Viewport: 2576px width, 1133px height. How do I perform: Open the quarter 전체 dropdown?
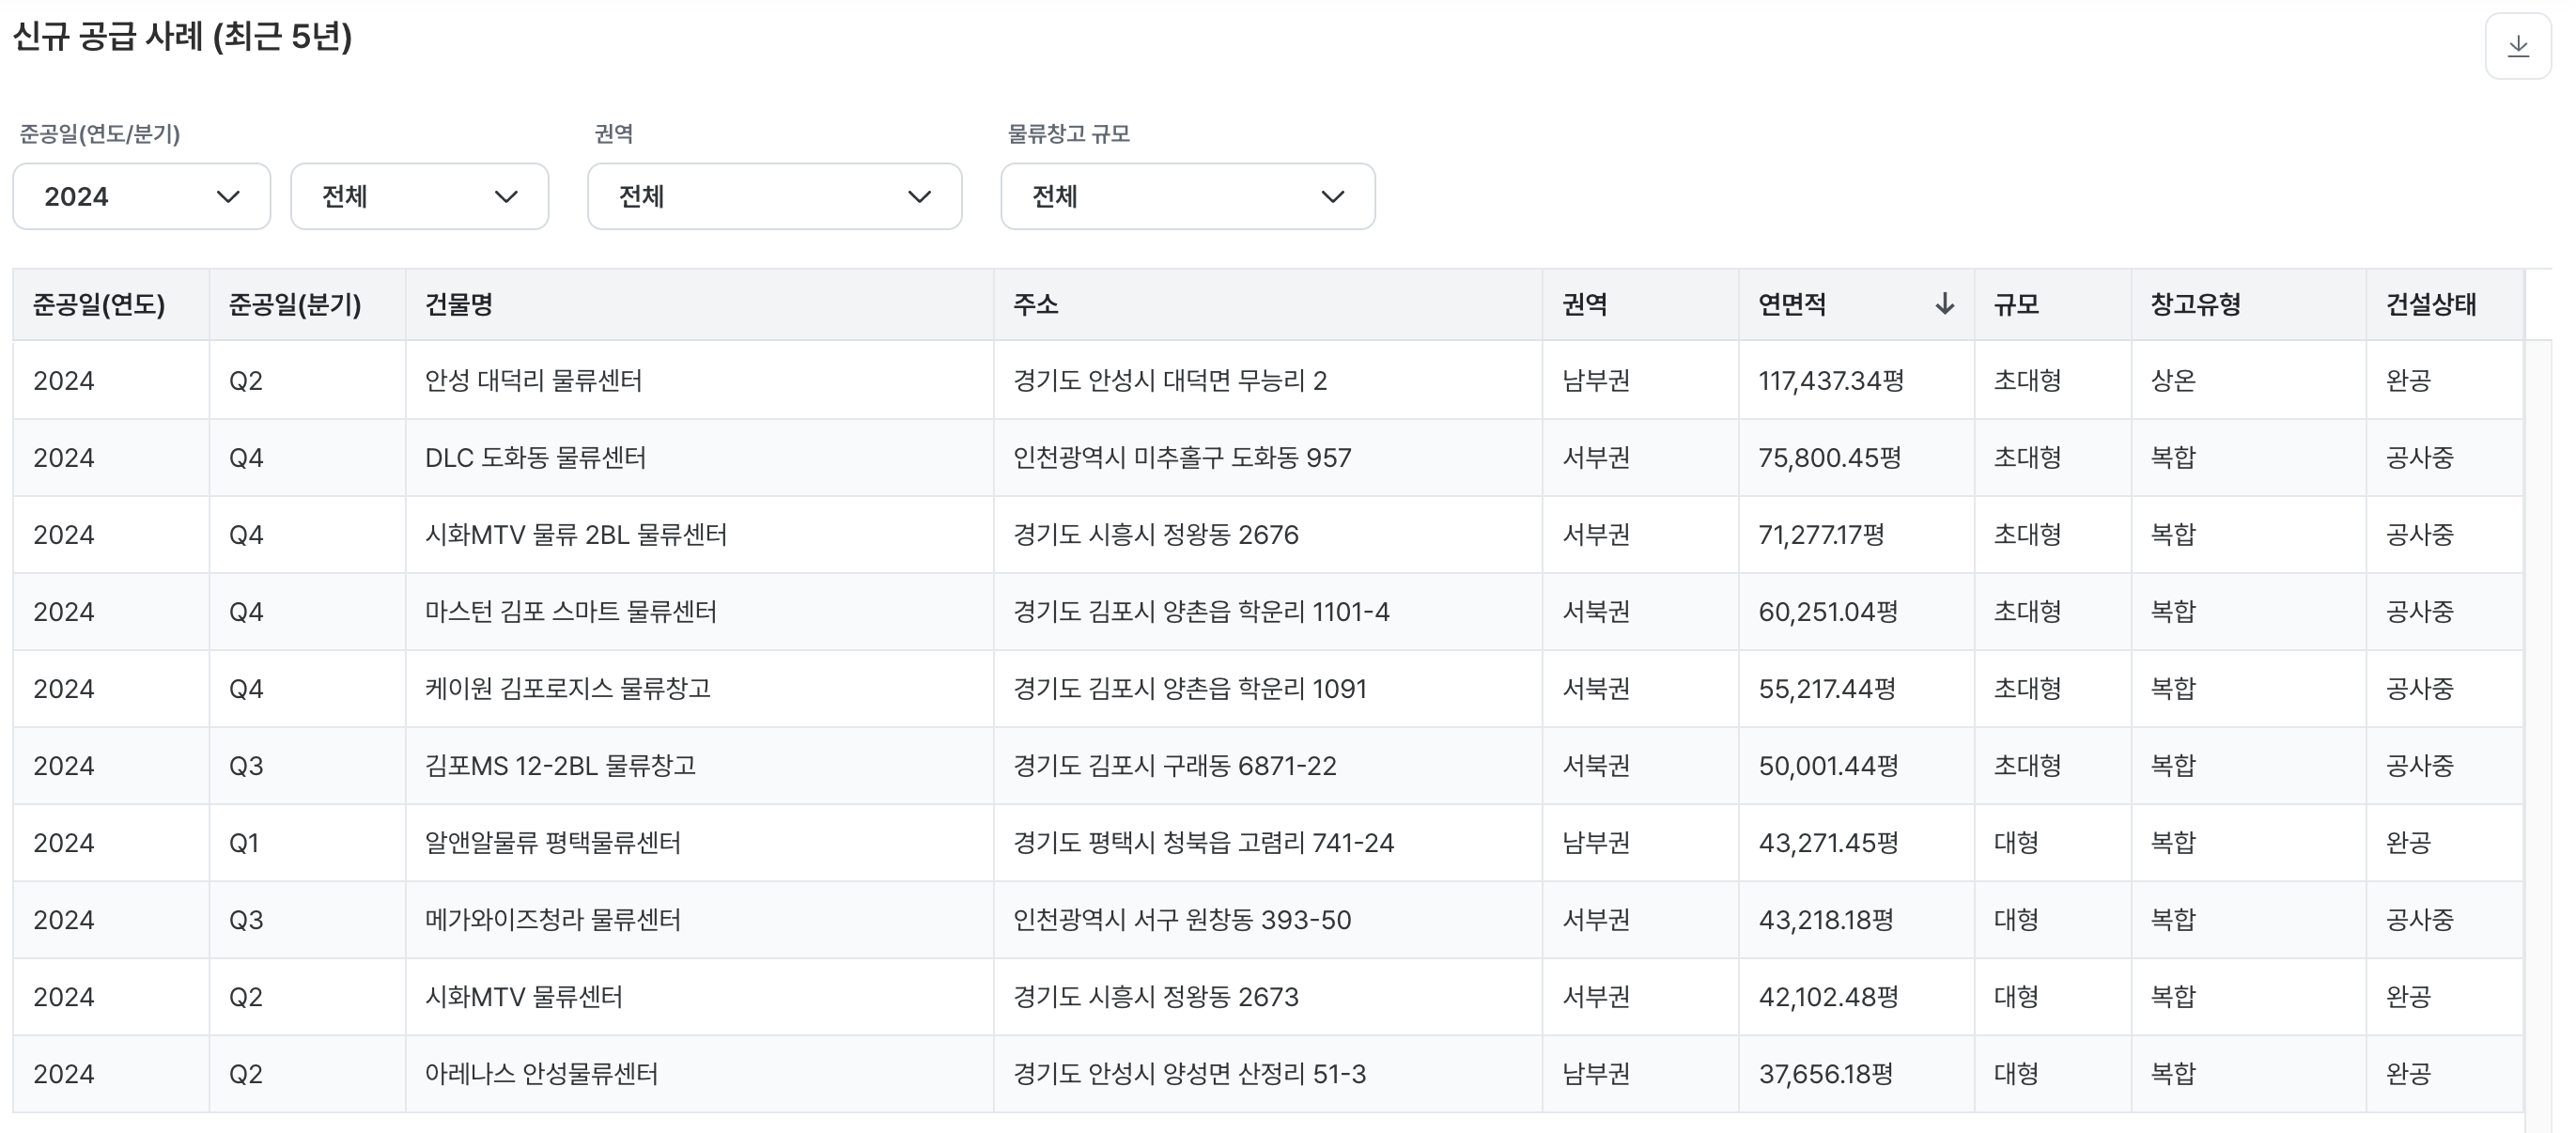coord(419,197)
